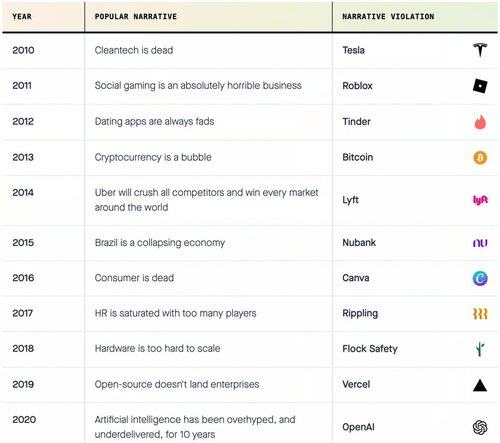Click the 'Flock Safety' company name
Image resolution: width=500 pixels, height=443 pixels.
[370, 349]
